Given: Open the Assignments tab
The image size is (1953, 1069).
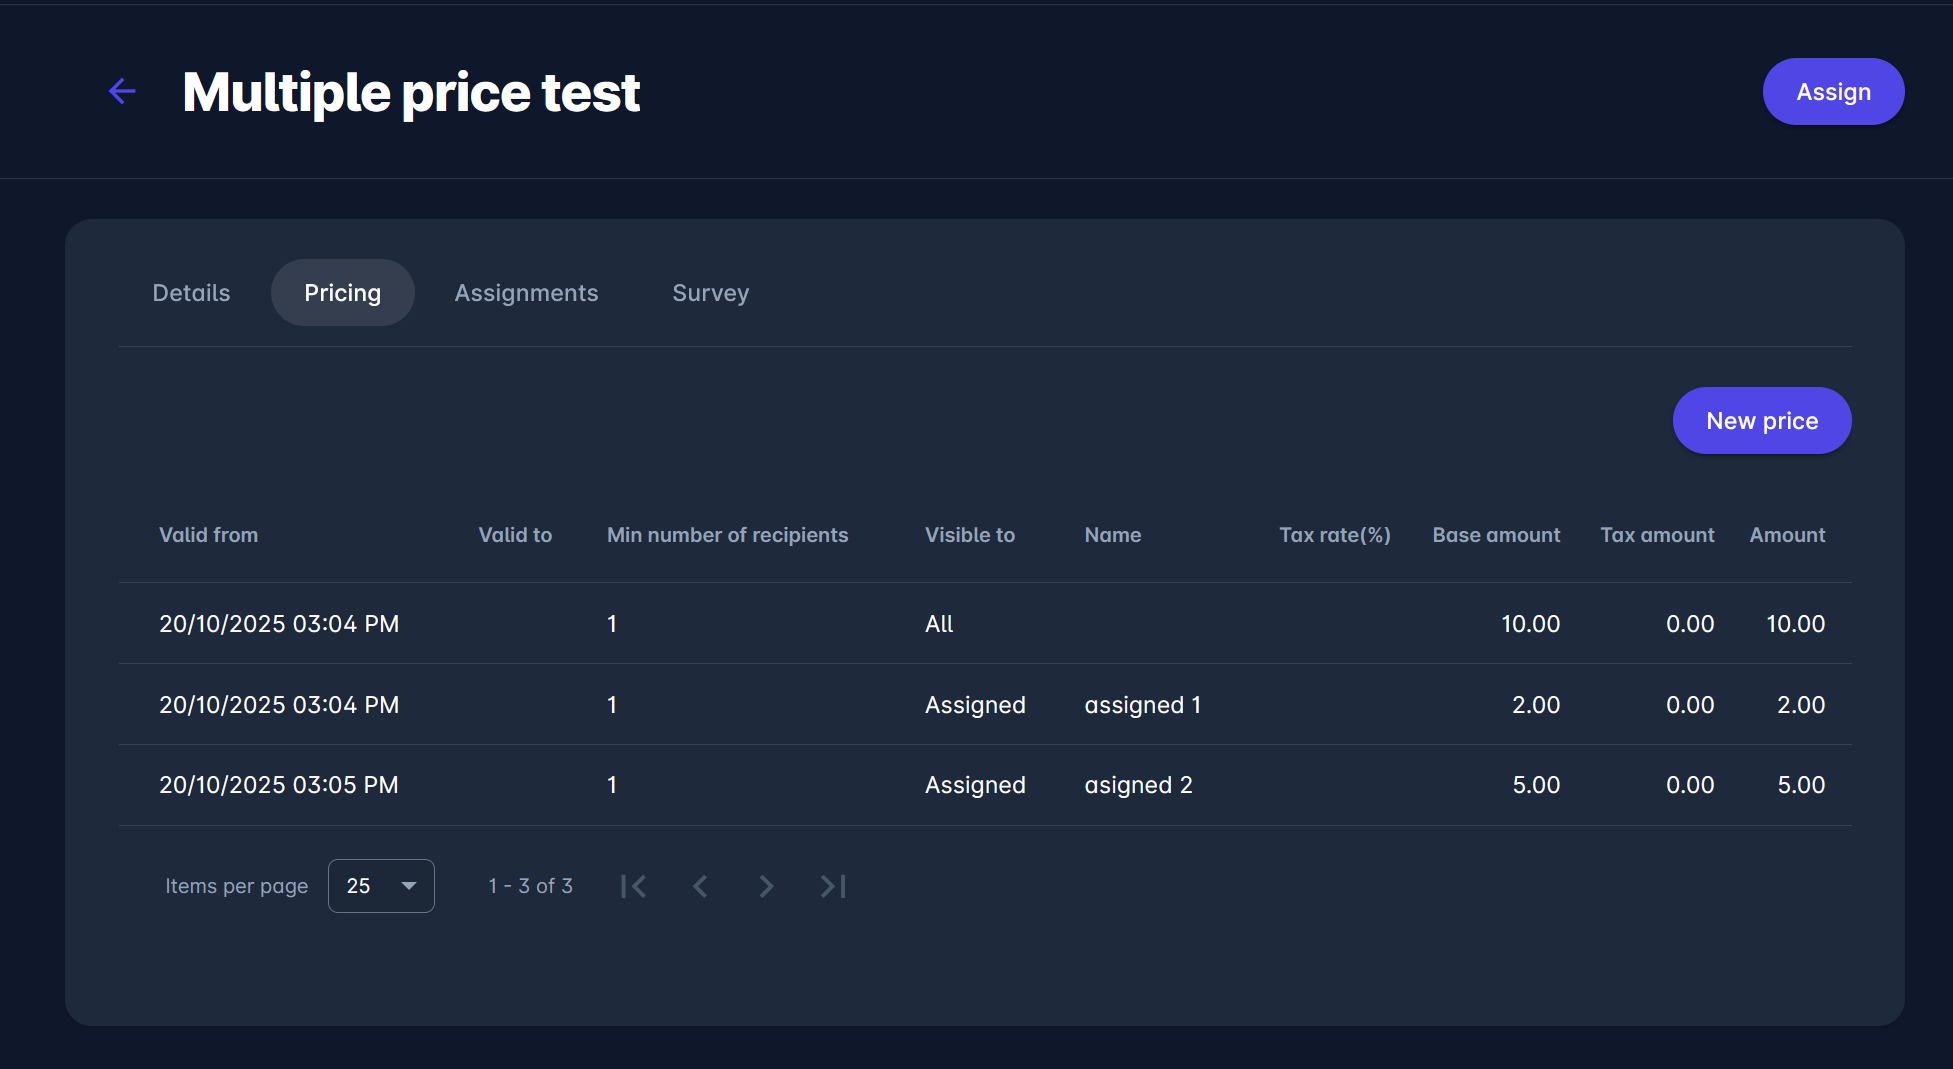Looking at the screenshot, I should (526, 293).
